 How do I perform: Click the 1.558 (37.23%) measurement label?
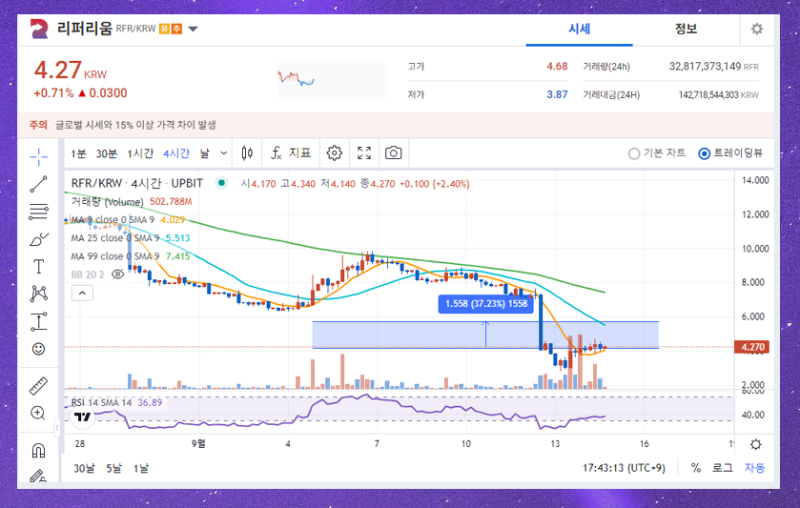[486, 303]
